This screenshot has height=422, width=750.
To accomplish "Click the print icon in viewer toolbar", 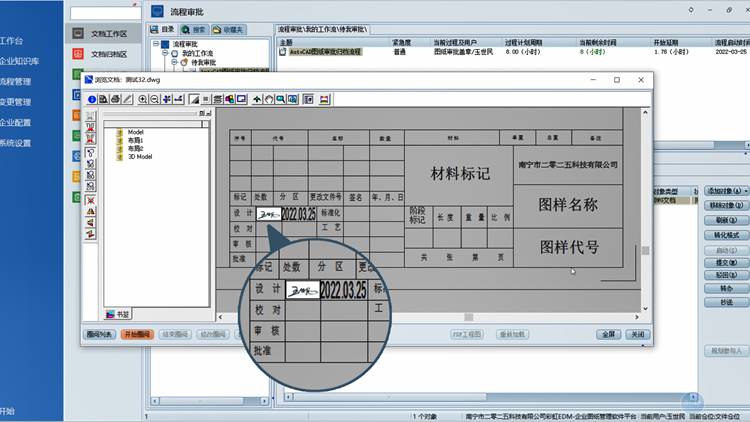I will click(116, 99).
